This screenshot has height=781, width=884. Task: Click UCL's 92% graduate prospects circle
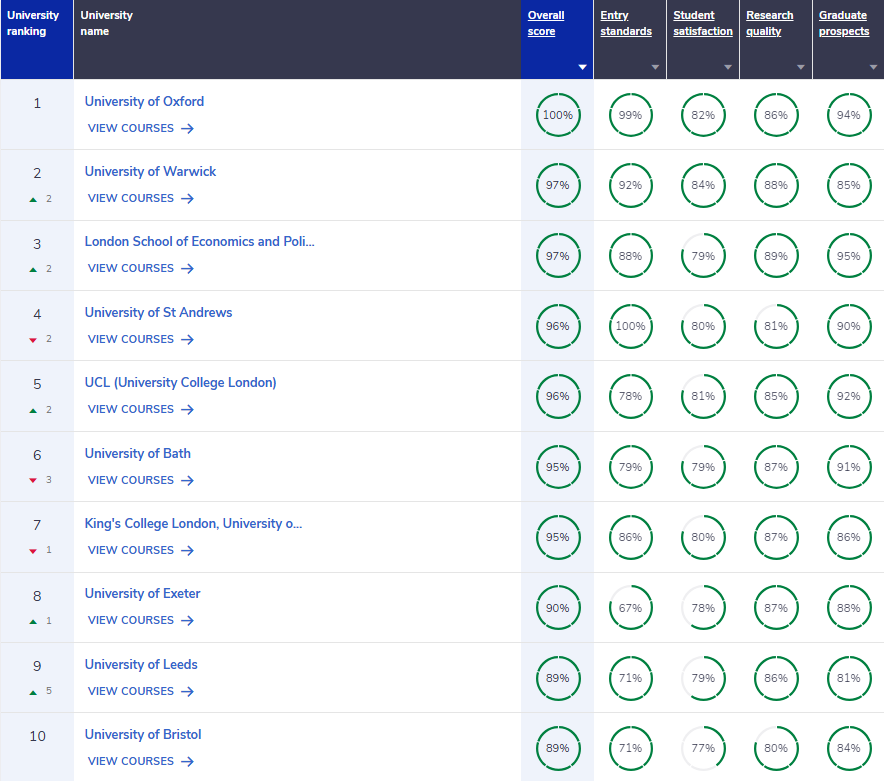click(848, 396)
